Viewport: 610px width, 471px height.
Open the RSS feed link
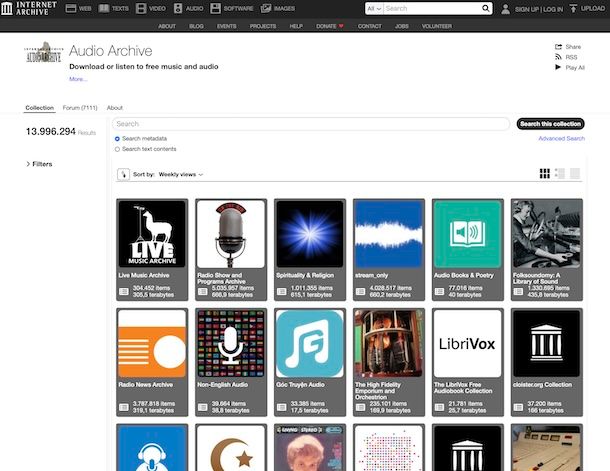point(566,57)
